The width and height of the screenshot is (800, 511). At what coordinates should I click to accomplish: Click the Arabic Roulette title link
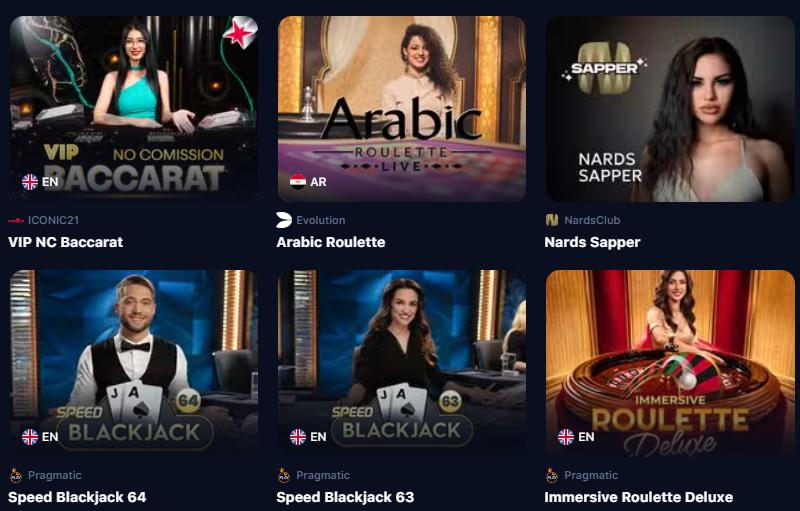coord(331,242)
